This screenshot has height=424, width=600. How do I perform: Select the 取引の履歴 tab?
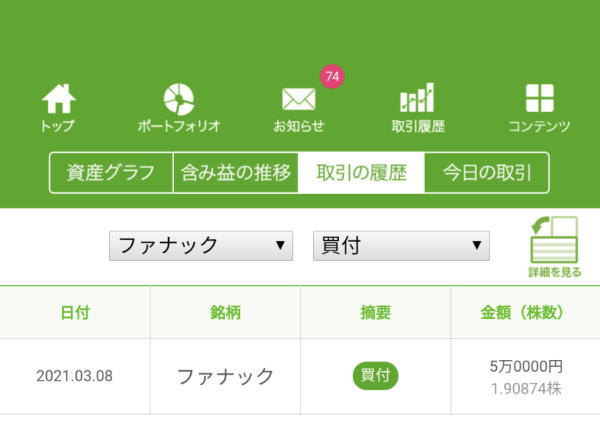tap(361, 173)
